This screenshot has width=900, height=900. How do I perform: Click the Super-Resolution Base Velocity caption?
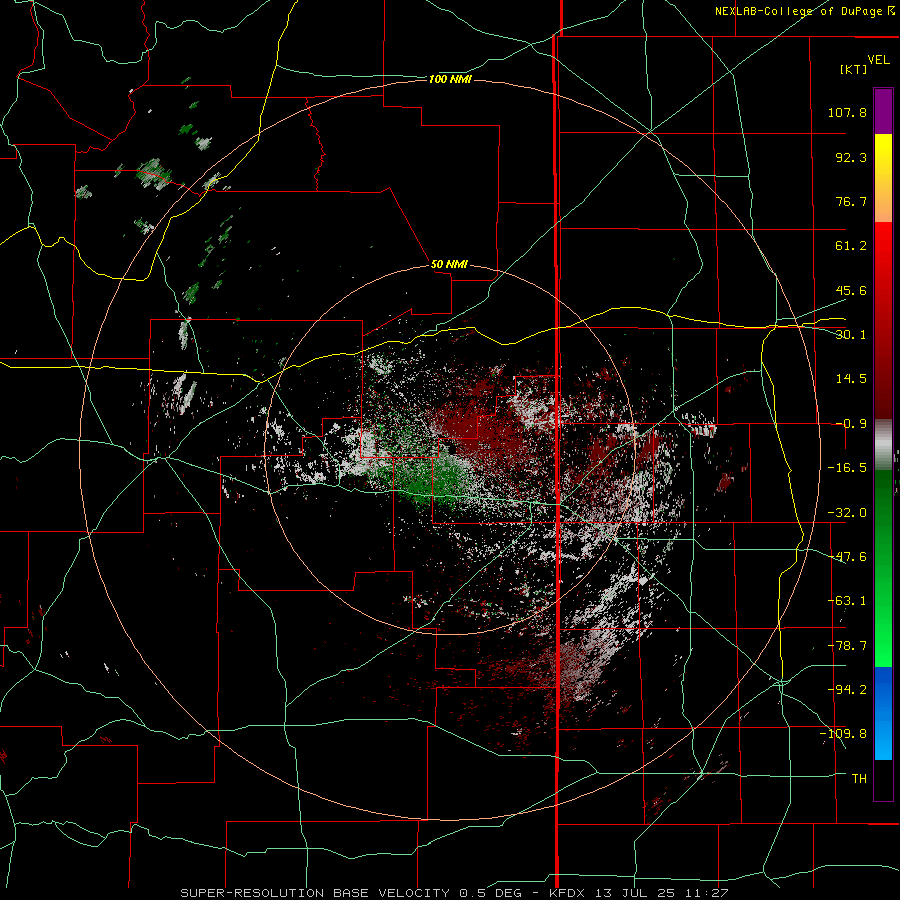click(455, 893)
